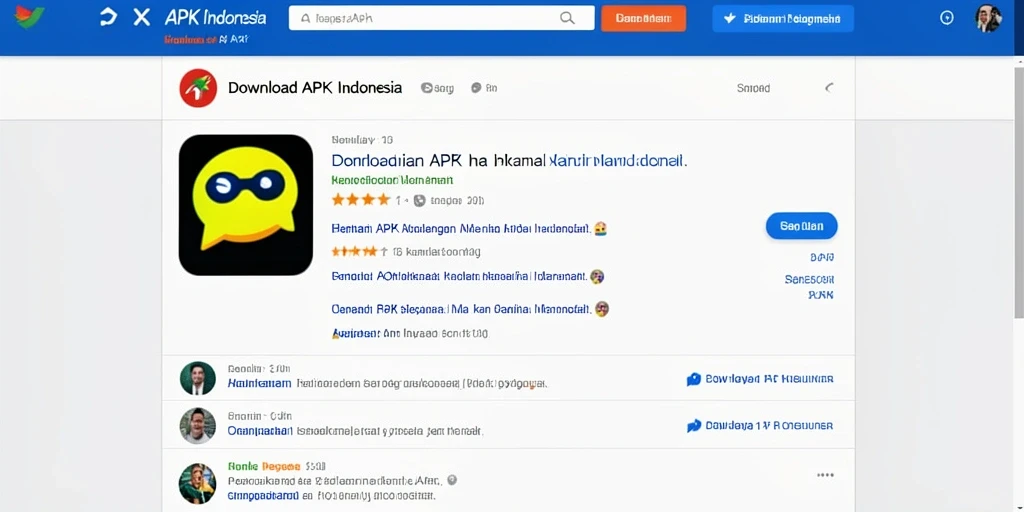Open the three-dots more menu on third row
Image resolution: width=1024 pixels, height=512 pixels.
pos(825,475)
